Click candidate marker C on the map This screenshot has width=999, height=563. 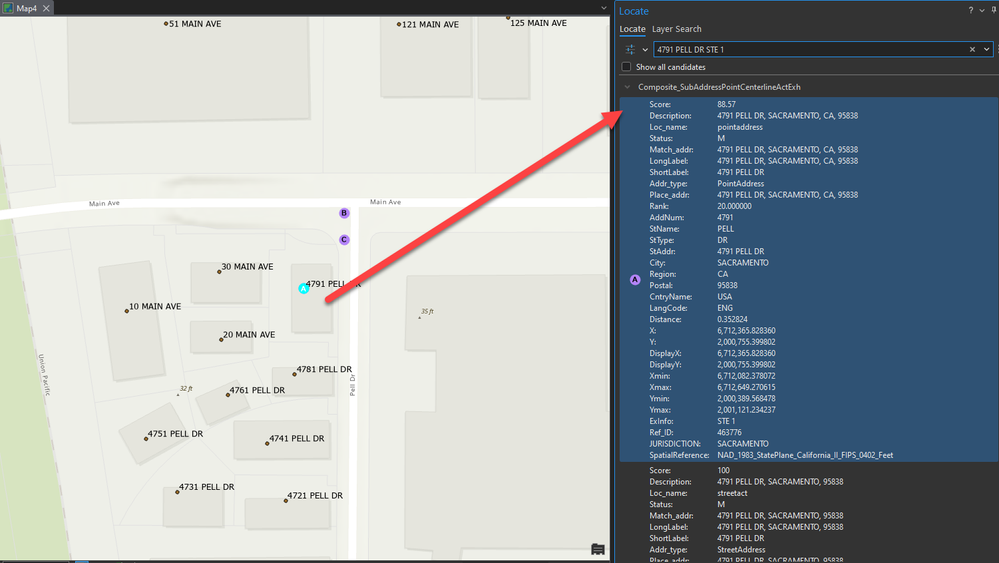point(344,240)
